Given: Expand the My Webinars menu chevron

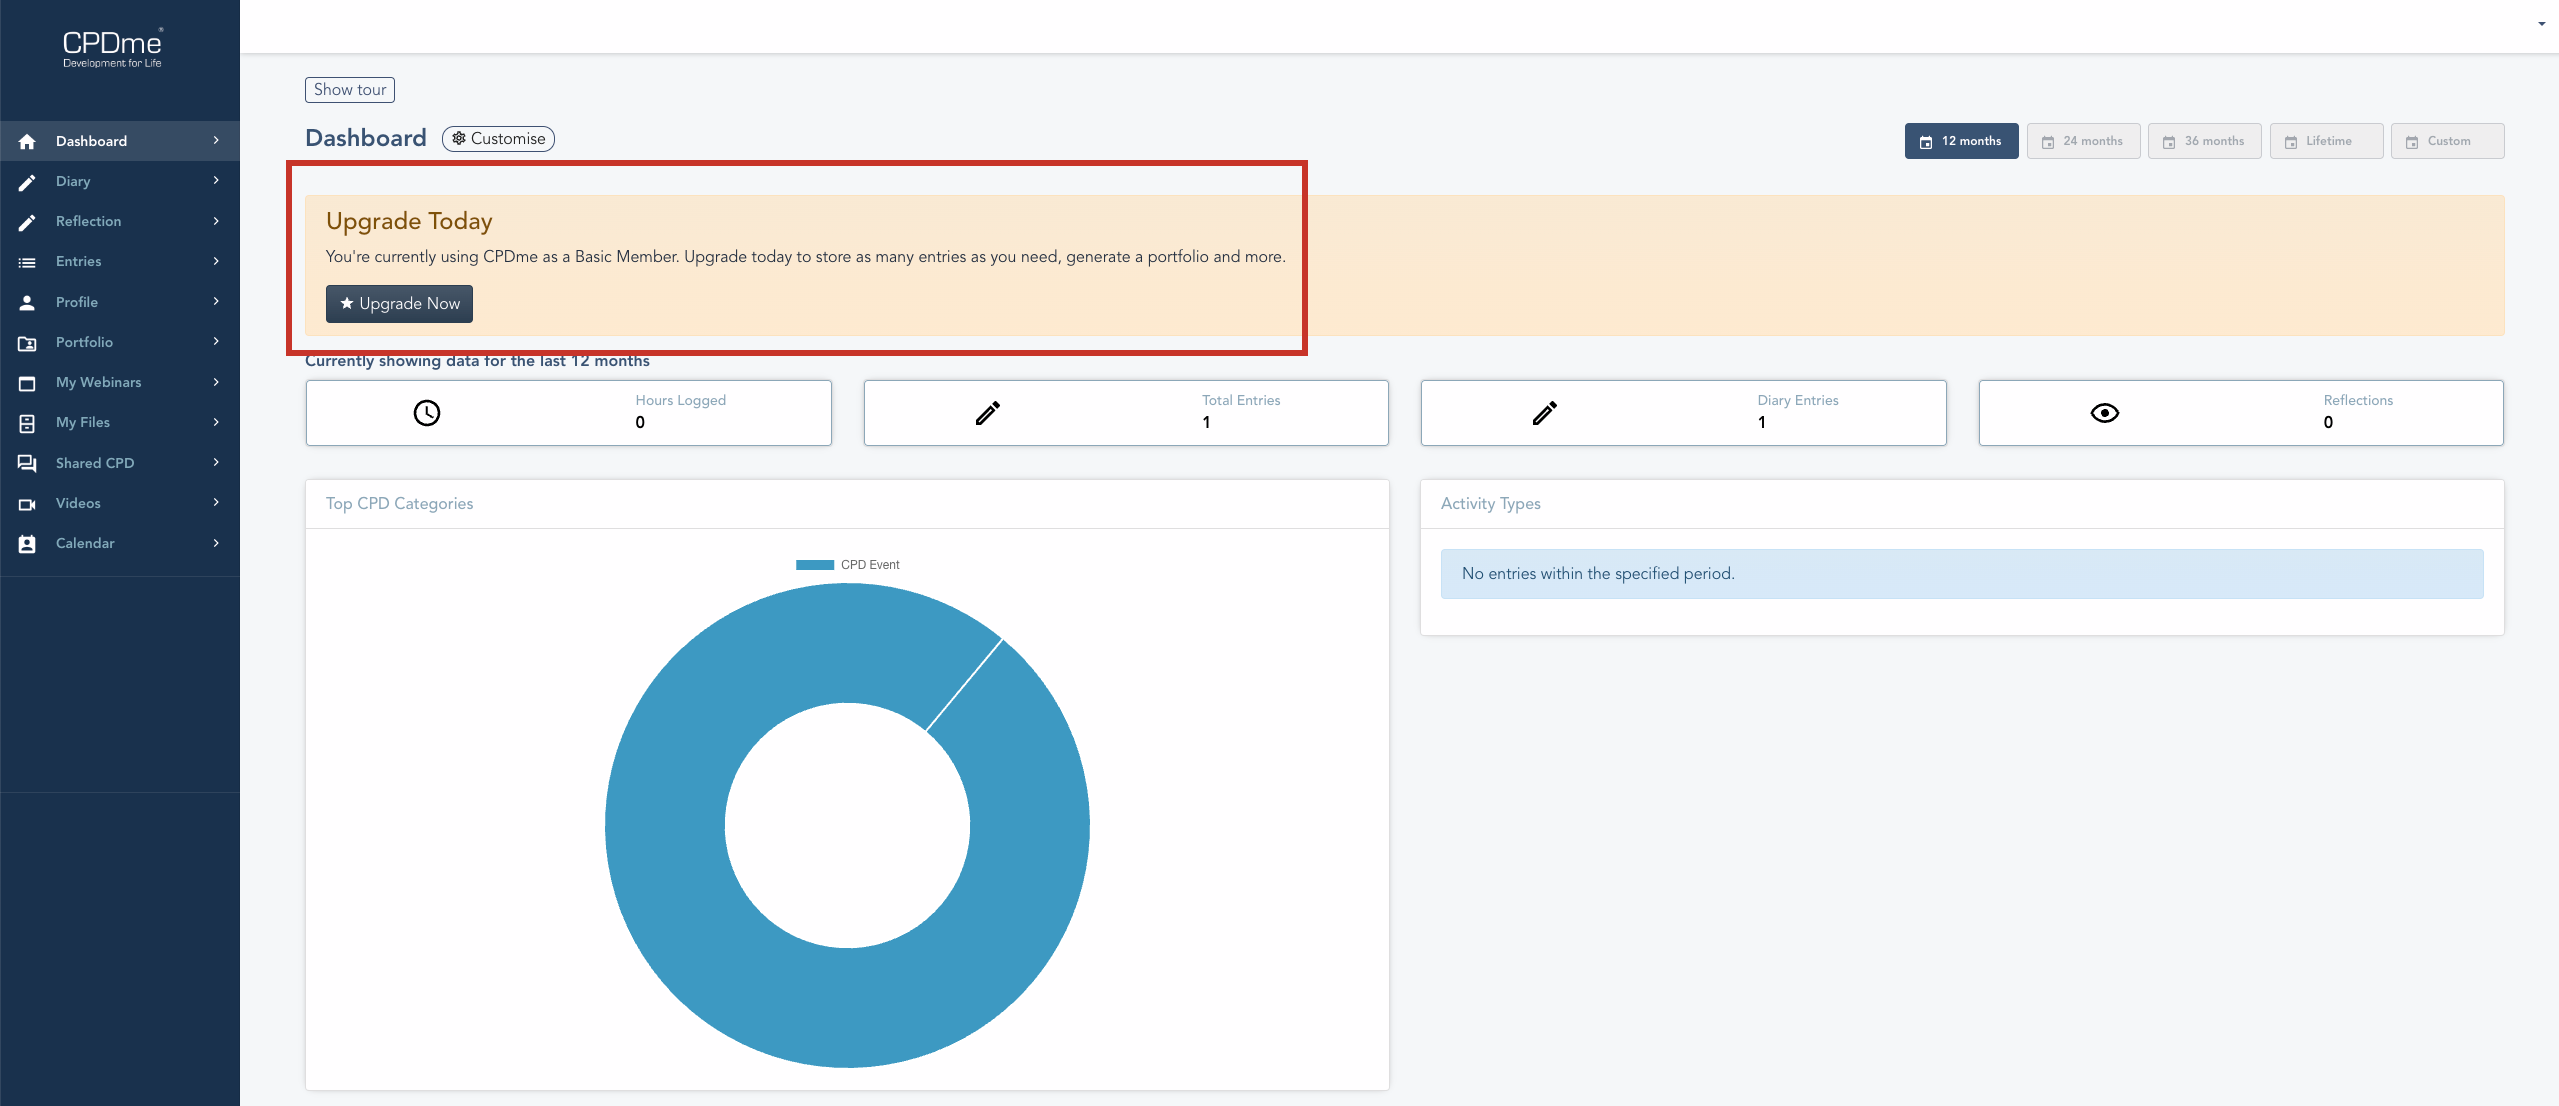Looking at the screenshot, I should coord(216,382).
